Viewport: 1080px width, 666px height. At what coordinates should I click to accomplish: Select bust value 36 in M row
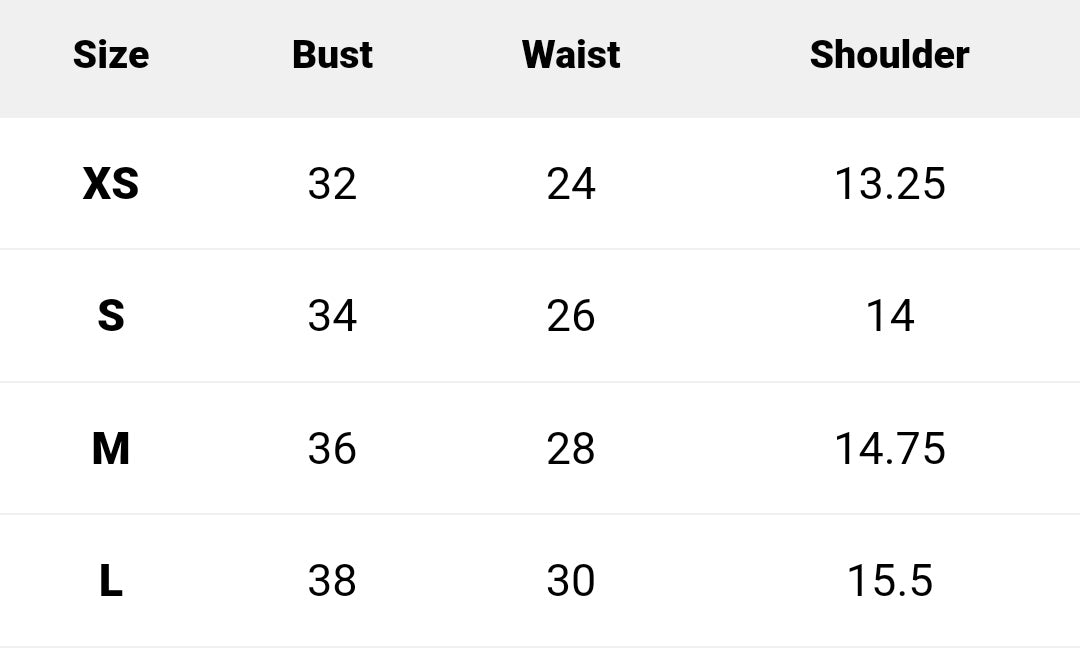[x=332, y=449]
